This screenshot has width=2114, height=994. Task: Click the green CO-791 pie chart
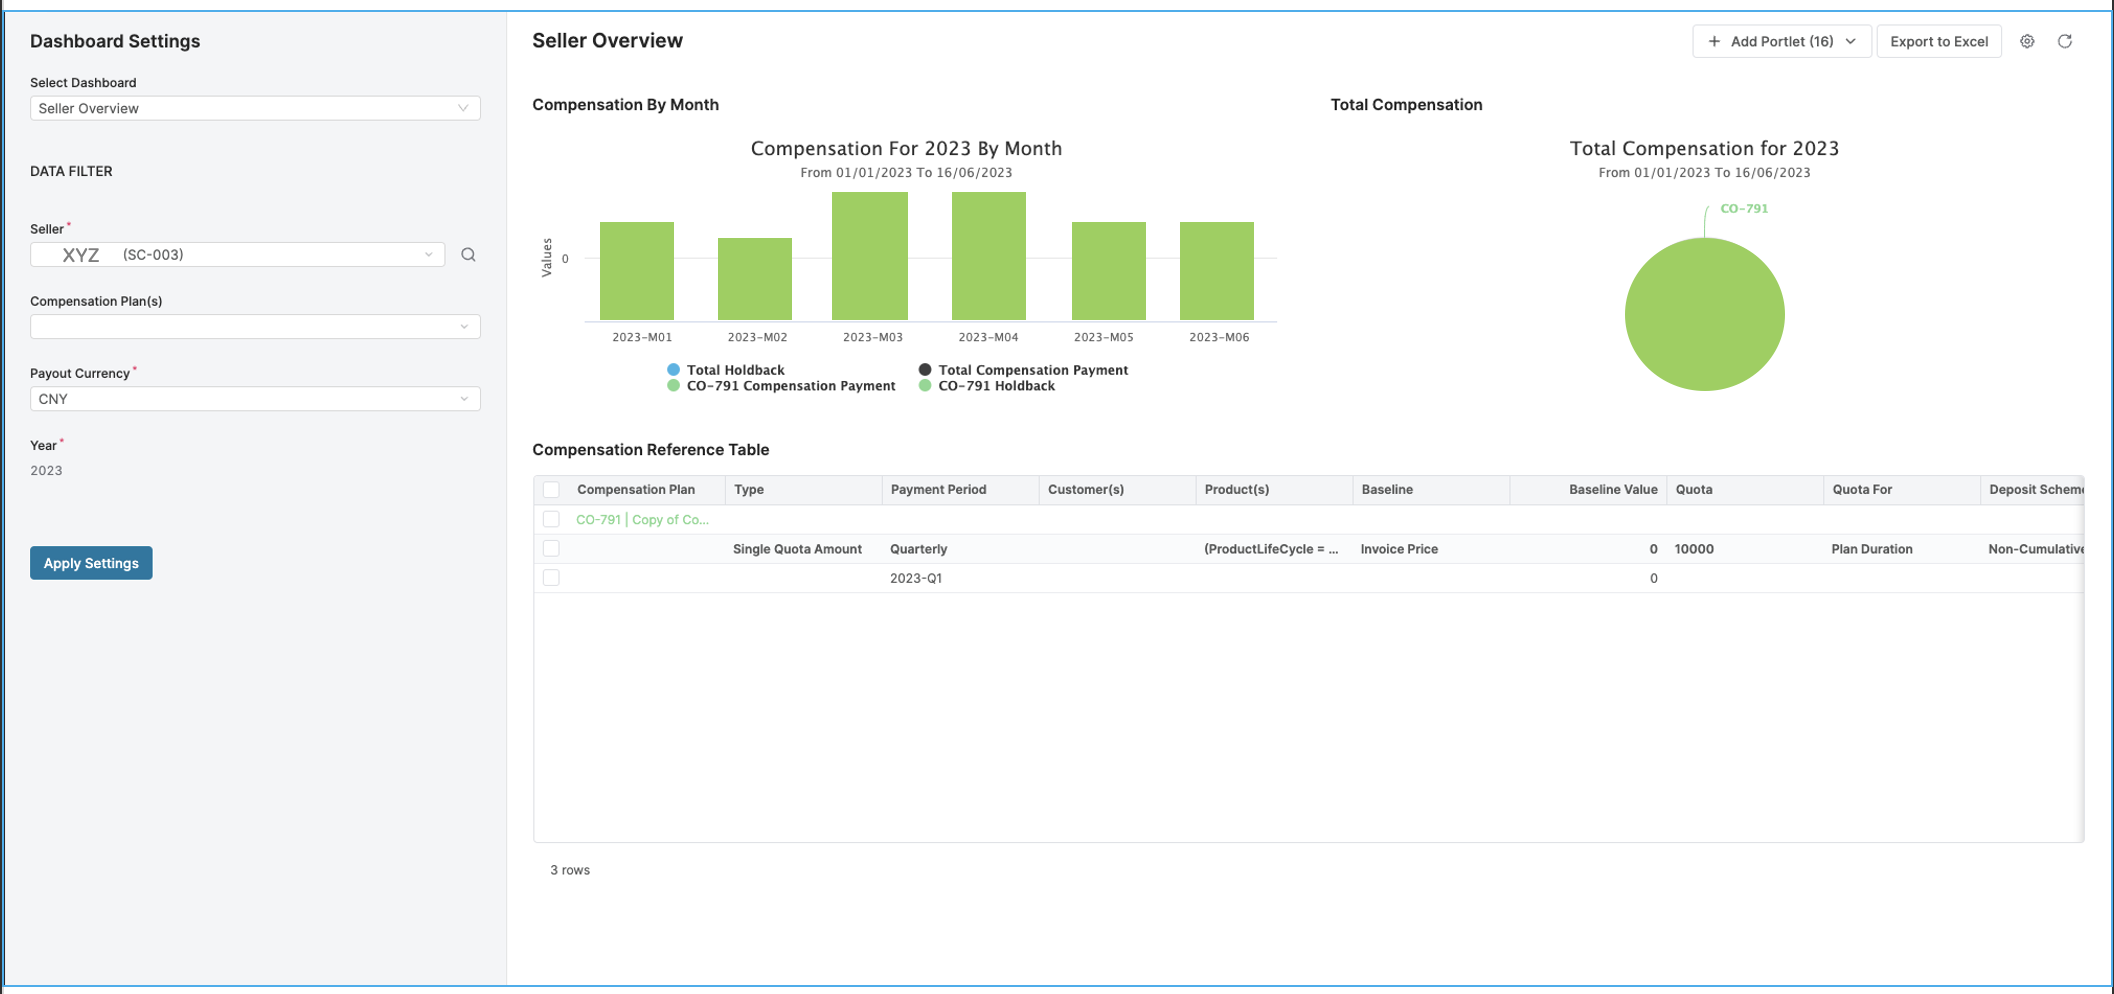(x=1704, y=315)
